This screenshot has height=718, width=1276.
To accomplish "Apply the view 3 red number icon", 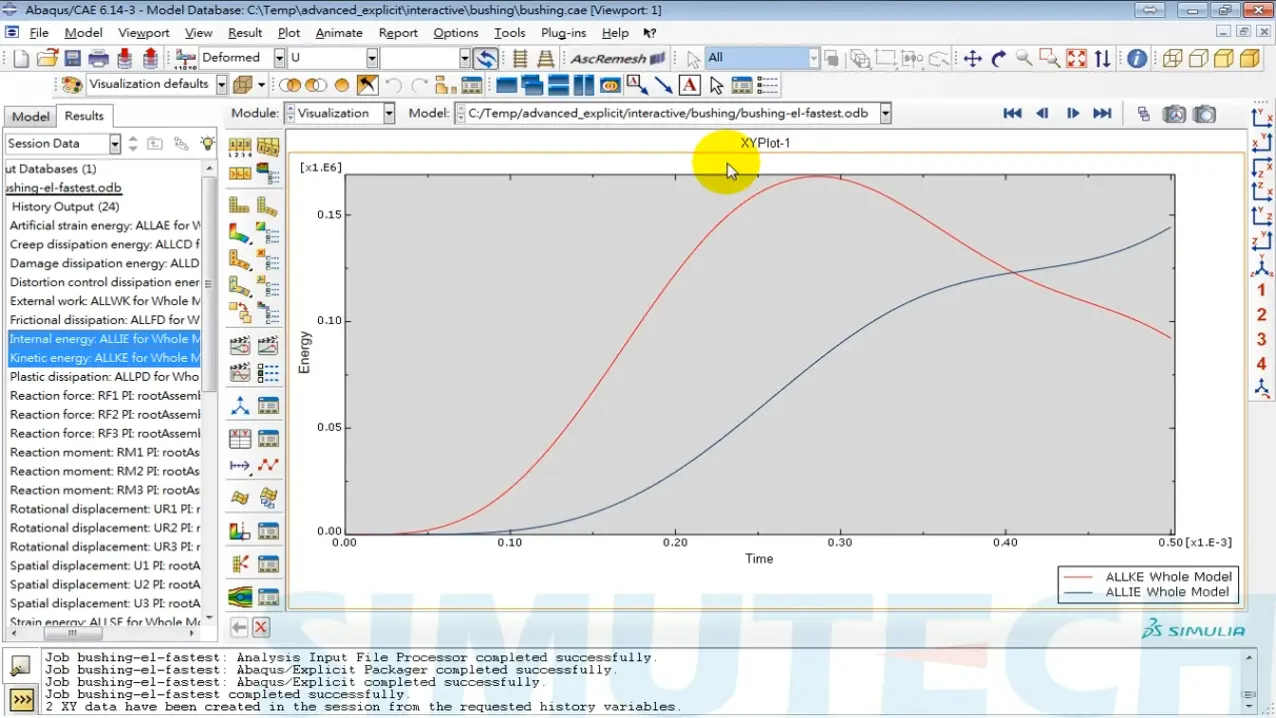I will (1261, 340).
